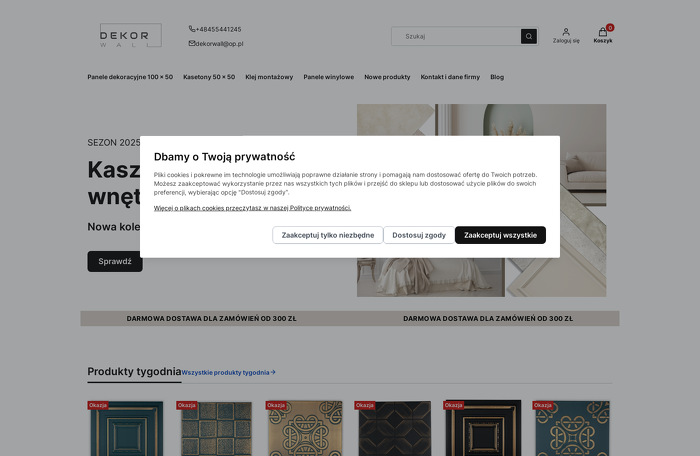Open the Blog menu link

(x=497, y=77)
